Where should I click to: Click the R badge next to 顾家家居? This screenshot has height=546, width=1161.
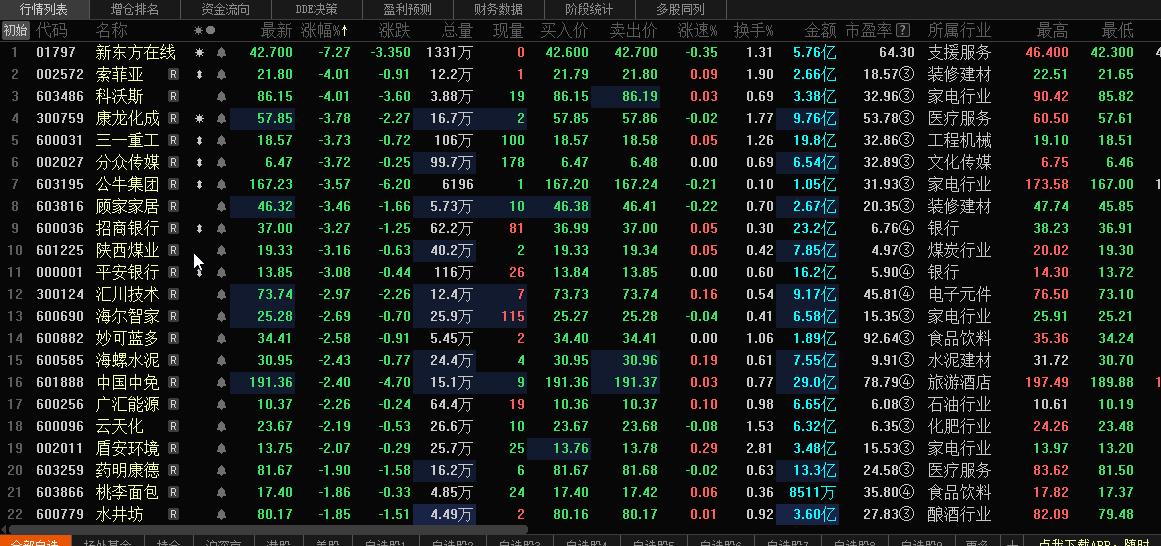tap(173, 207)
